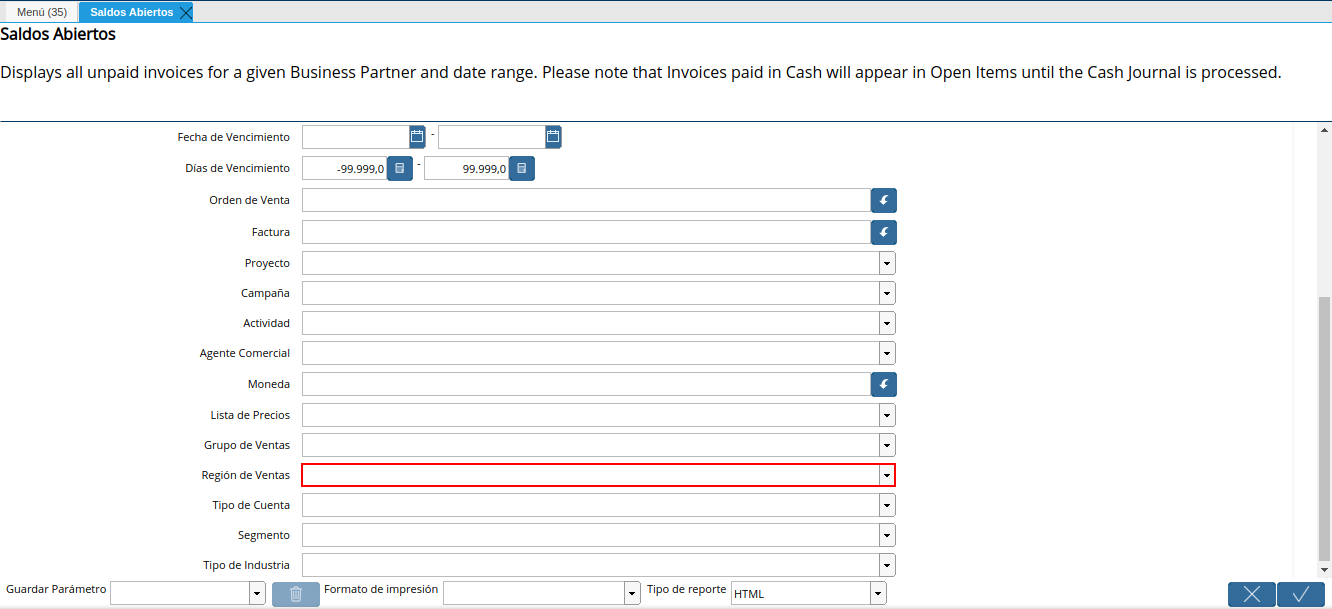The width and height of the screenshot is (1332, 609).
Task: Expand the Región de Ventas dropdown
Action: tap(887, 475)
